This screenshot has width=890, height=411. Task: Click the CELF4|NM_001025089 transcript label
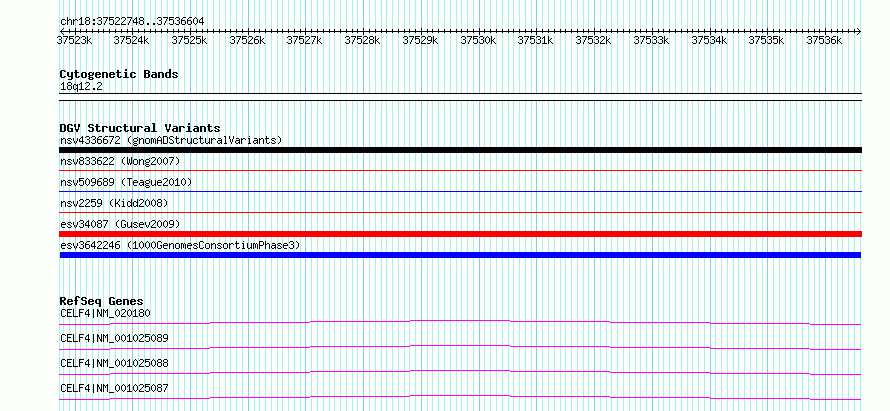pyautogui.click(x=114, y=338)
